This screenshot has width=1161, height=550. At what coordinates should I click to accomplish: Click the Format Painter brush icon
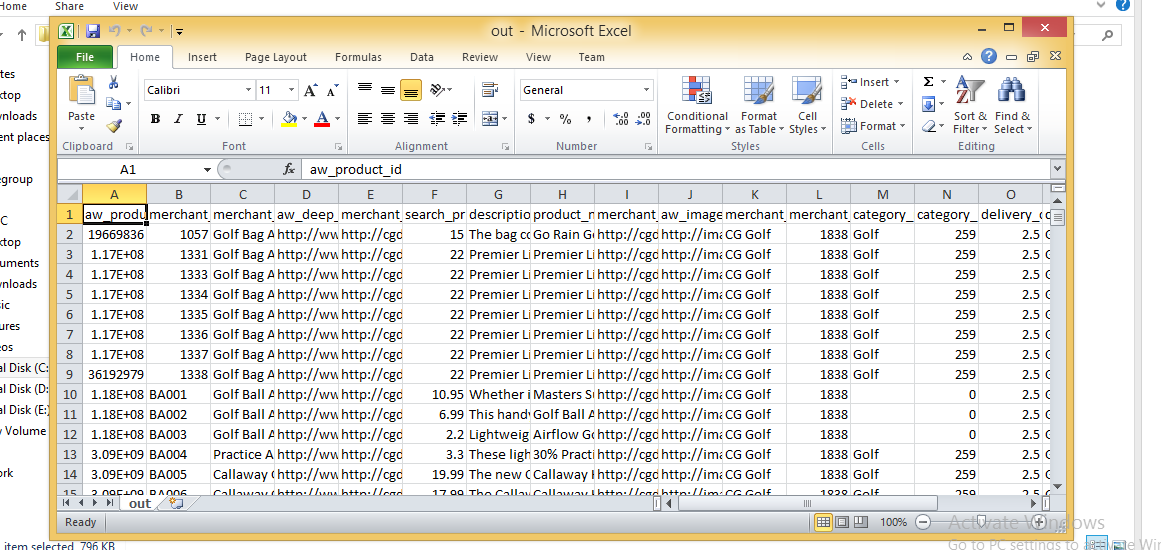[x=113, y=125]
